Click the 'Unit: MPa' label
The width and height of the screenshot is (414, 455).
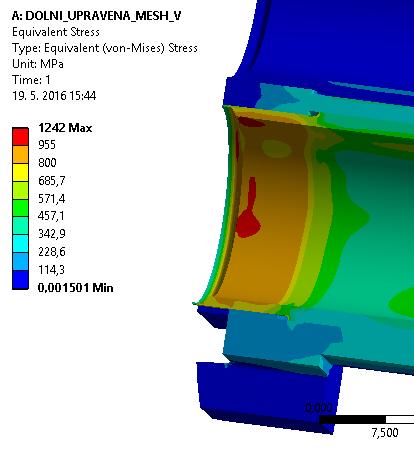click(x=38, y=64)
